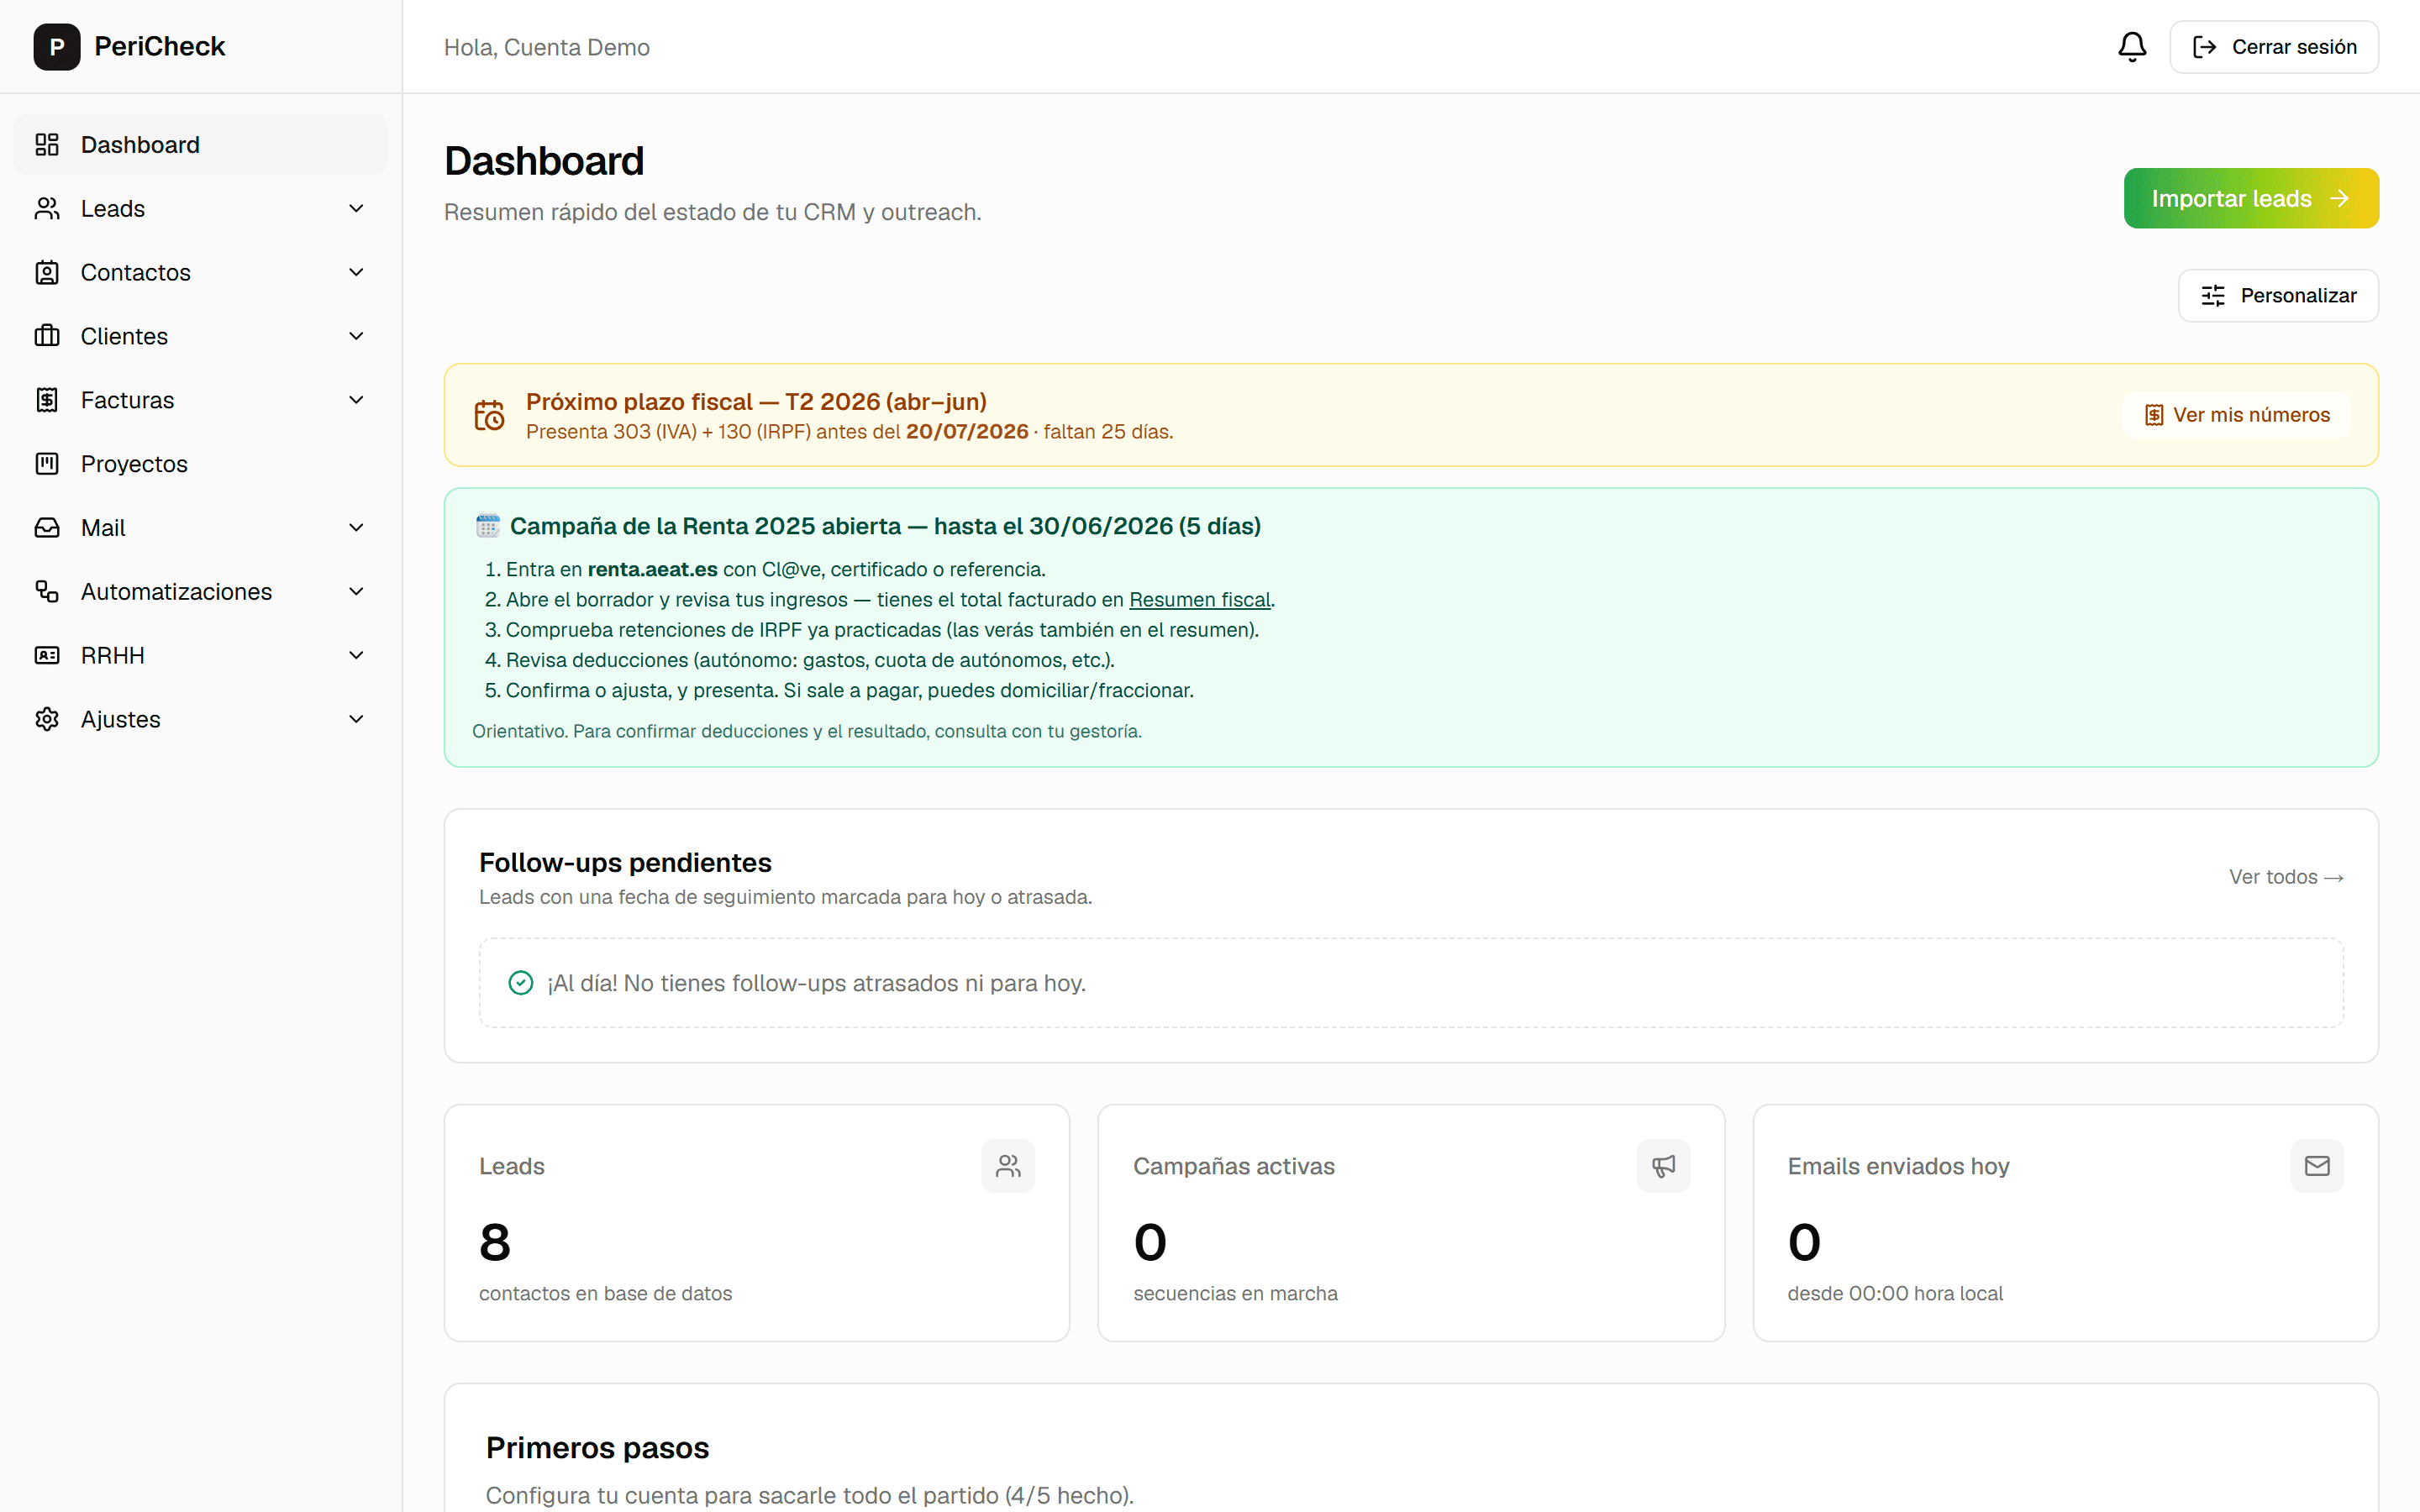Click the 'Follow-ups pendientes' heading
The image size is (2420, 1512).
[625, 863]
